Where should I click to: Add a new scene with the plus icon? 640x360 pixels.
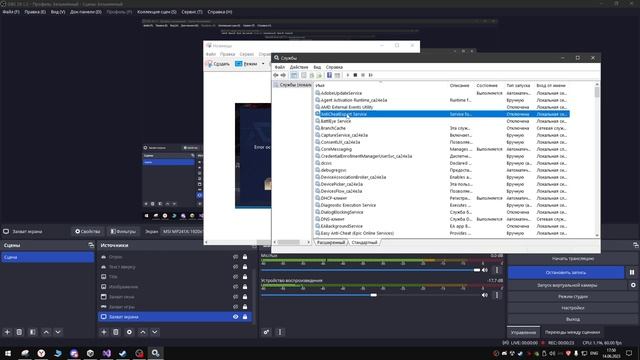pos(7,332)
